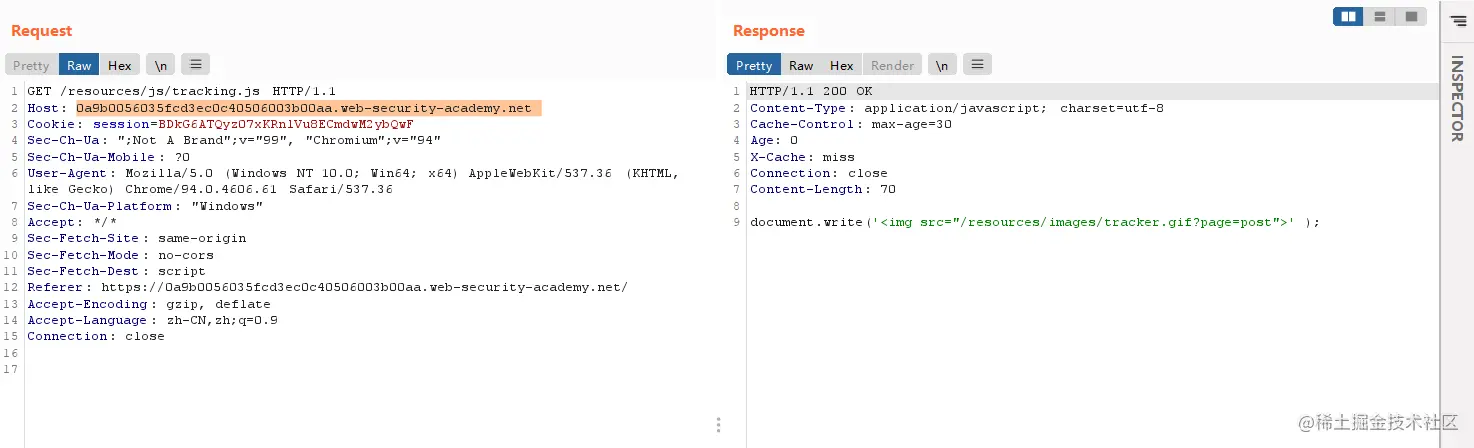Click the Age: 0 response header
The image size is (1474, 448).
[774, 141]
